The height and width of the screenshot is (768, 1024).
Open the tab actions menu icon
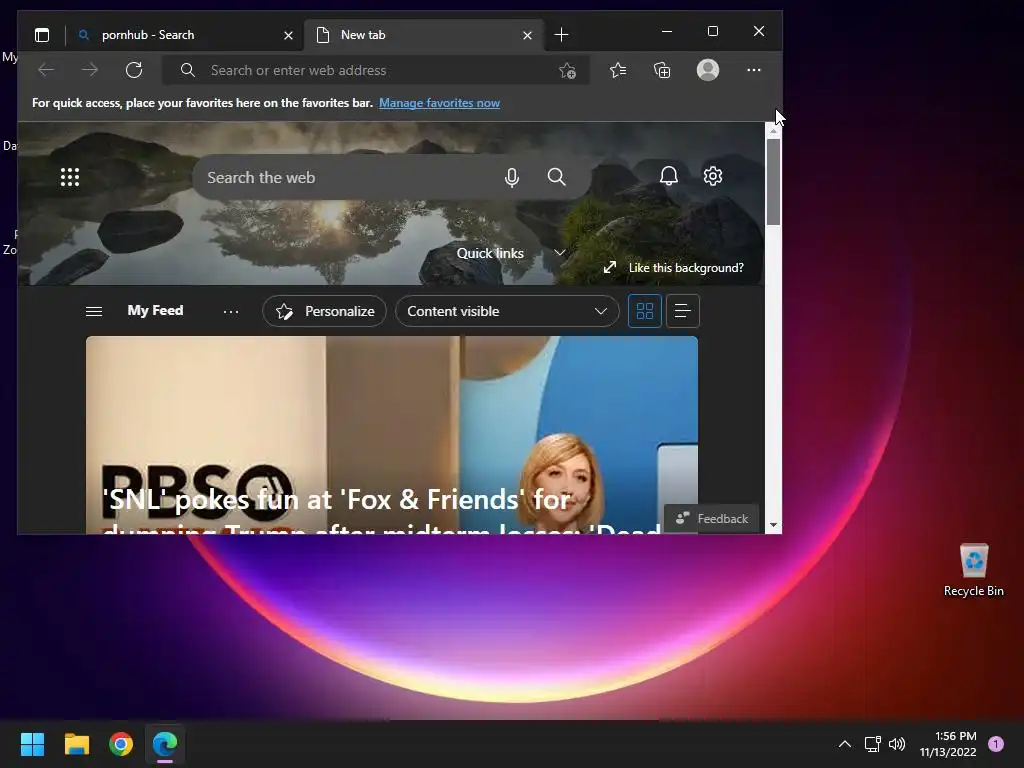coord(42,35)
